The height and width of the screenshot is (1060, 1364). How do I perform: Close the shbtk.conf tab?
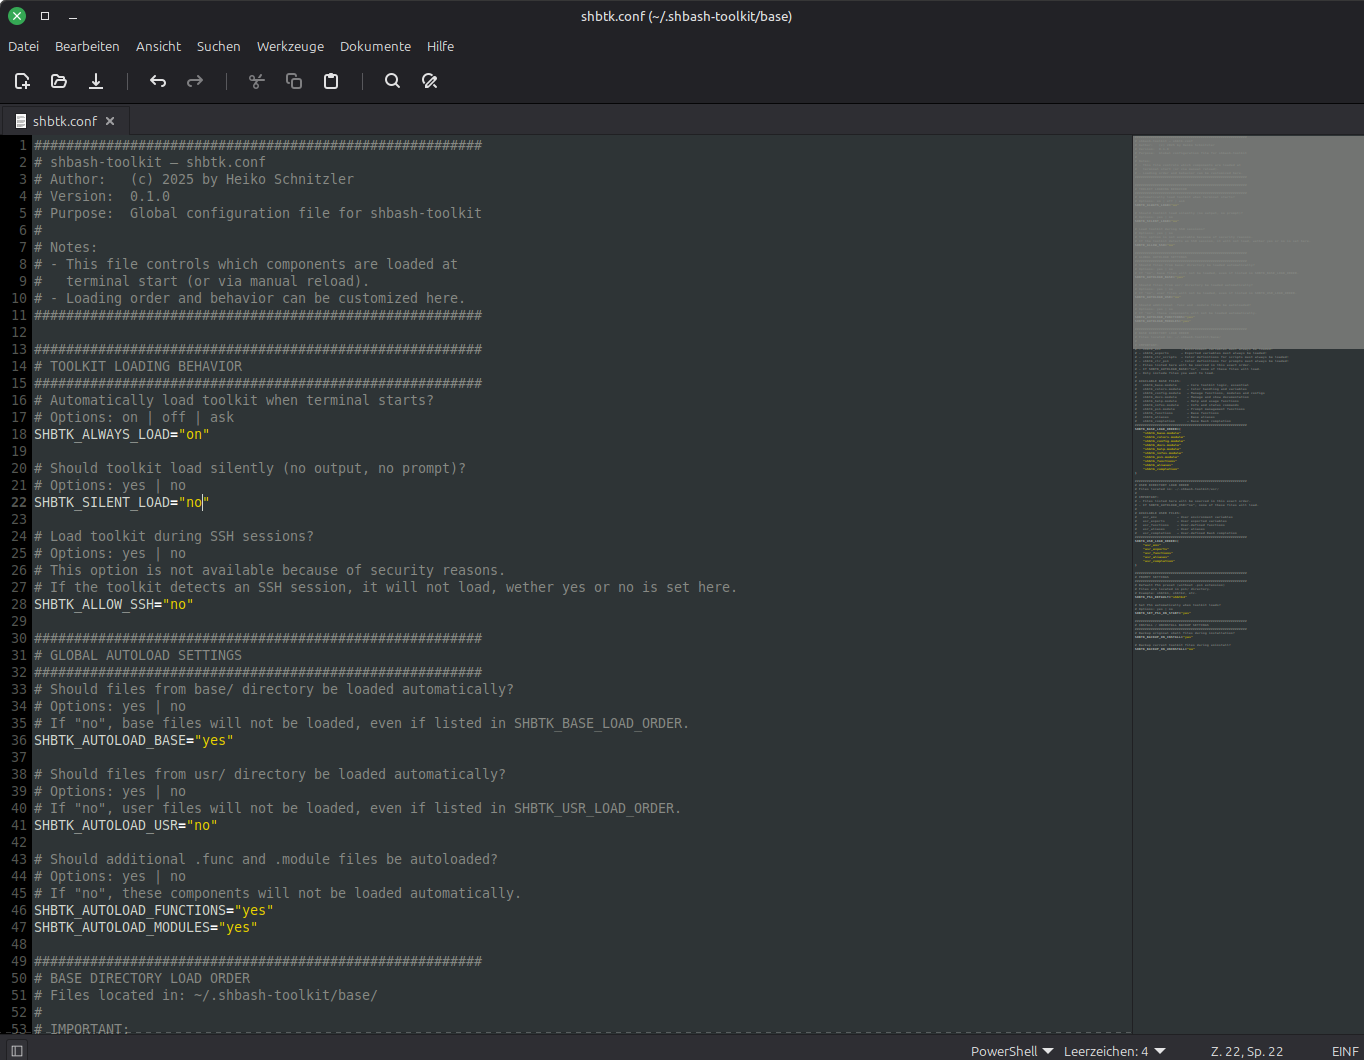pyautogui.click(x=110, y=121)
